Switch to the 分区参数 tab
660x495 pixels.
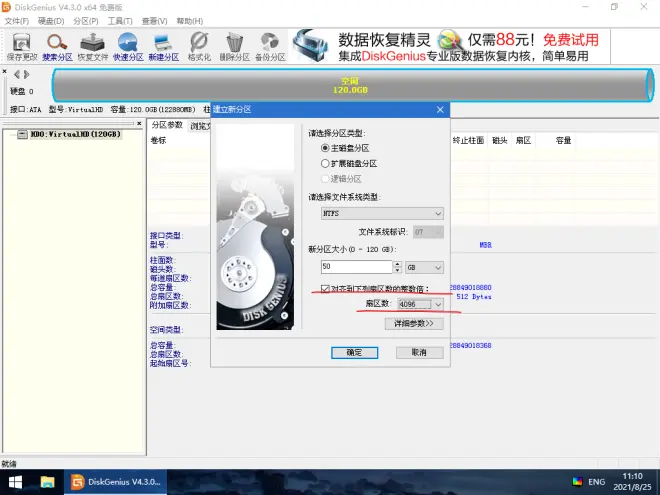(167, 125)
